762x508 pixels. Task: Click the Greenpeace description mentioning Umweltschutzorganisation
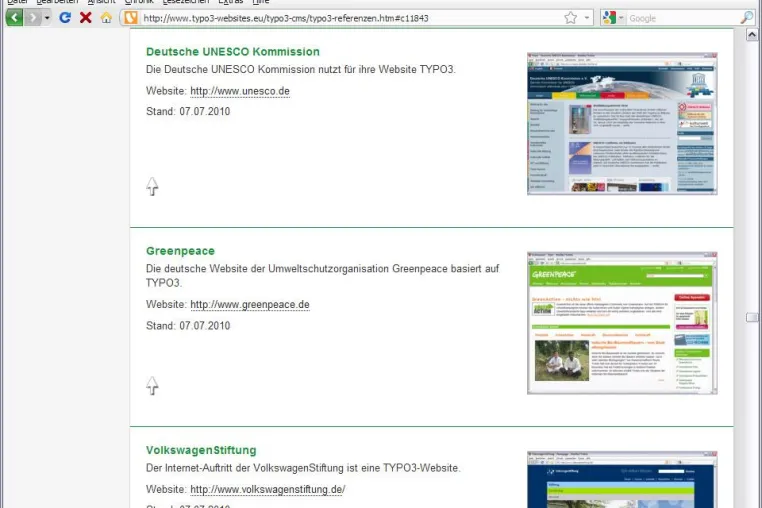[x=323, y=276]
